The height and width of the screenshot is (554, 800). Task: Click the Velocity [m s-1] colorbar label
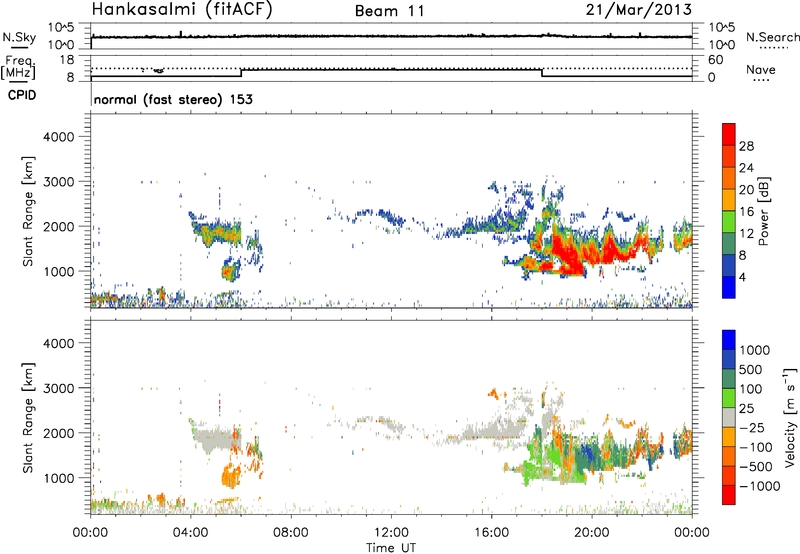click(790, 417)
